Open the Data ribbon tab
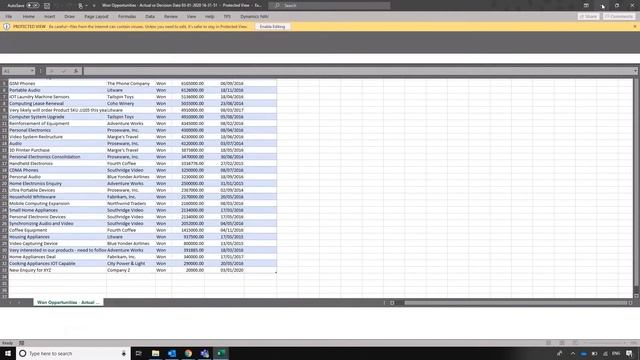The height and width of the screenshot is (360, 640). pos(150,16)
